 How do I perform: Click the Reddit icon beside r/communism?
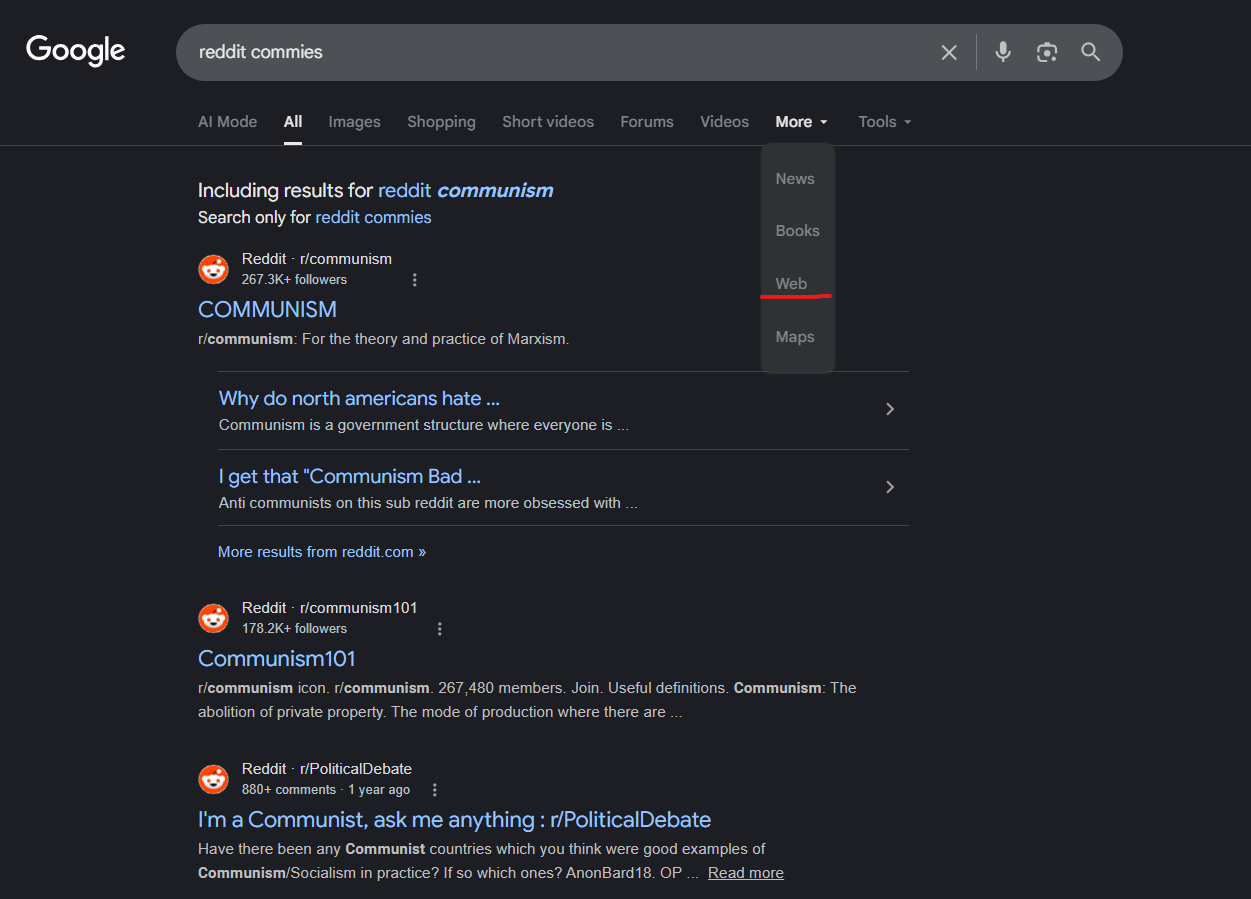[x=213, y=270]
